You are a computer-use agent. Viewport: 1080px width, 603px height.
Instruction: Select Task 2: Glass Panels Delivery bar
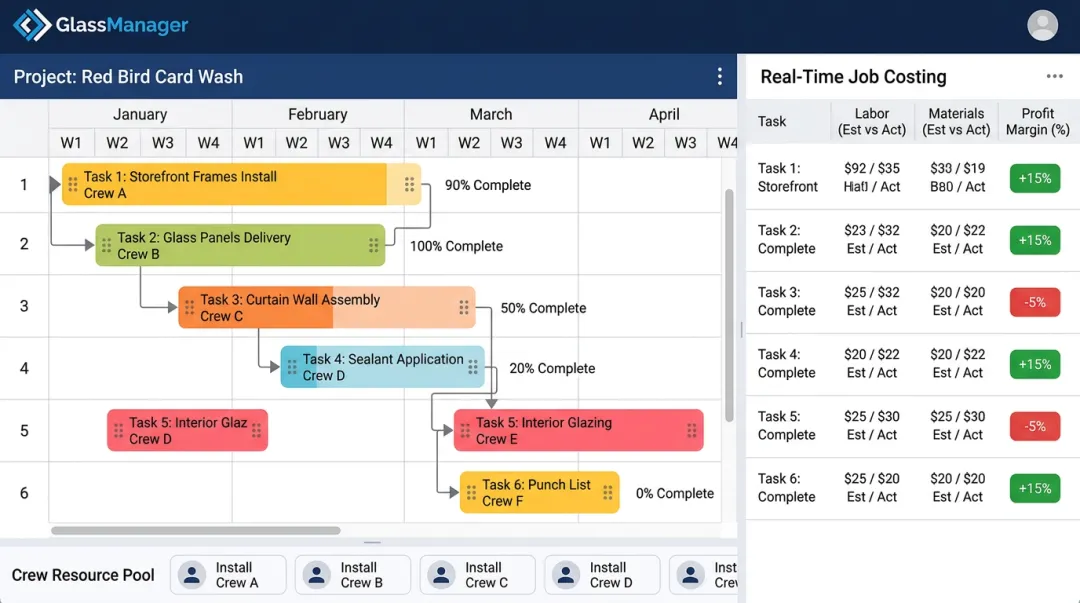(240, 245)
